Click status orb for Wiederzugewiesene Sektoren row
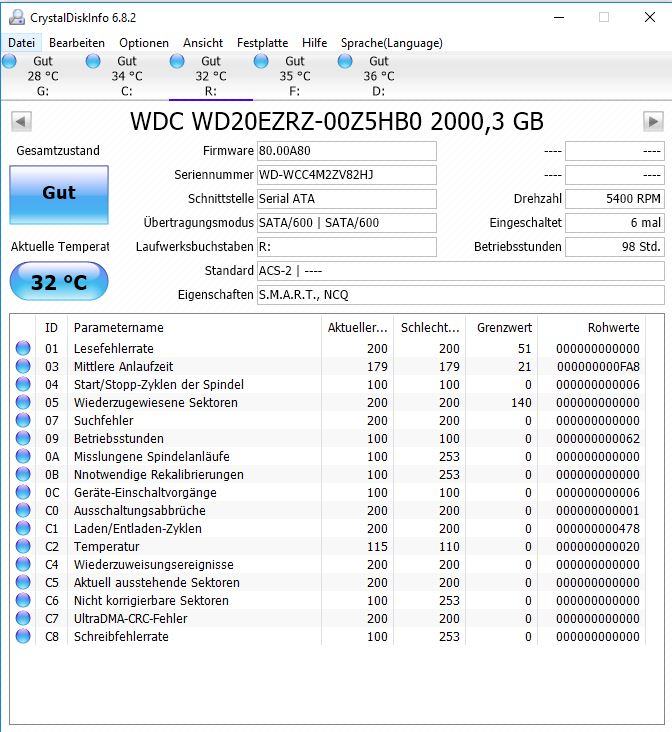672x732 pixels. pos(23,402)
